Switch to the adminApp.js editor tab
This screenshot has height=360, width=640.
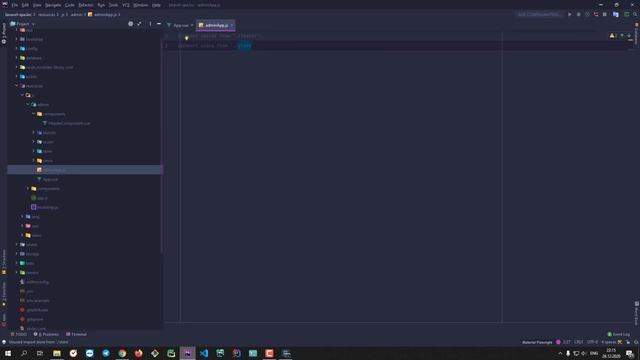tap(216, 25)
